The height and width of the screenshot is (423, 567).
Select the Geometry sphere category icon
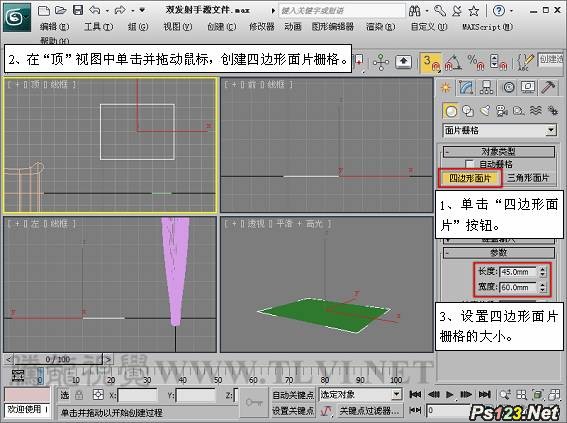(451, 111)
